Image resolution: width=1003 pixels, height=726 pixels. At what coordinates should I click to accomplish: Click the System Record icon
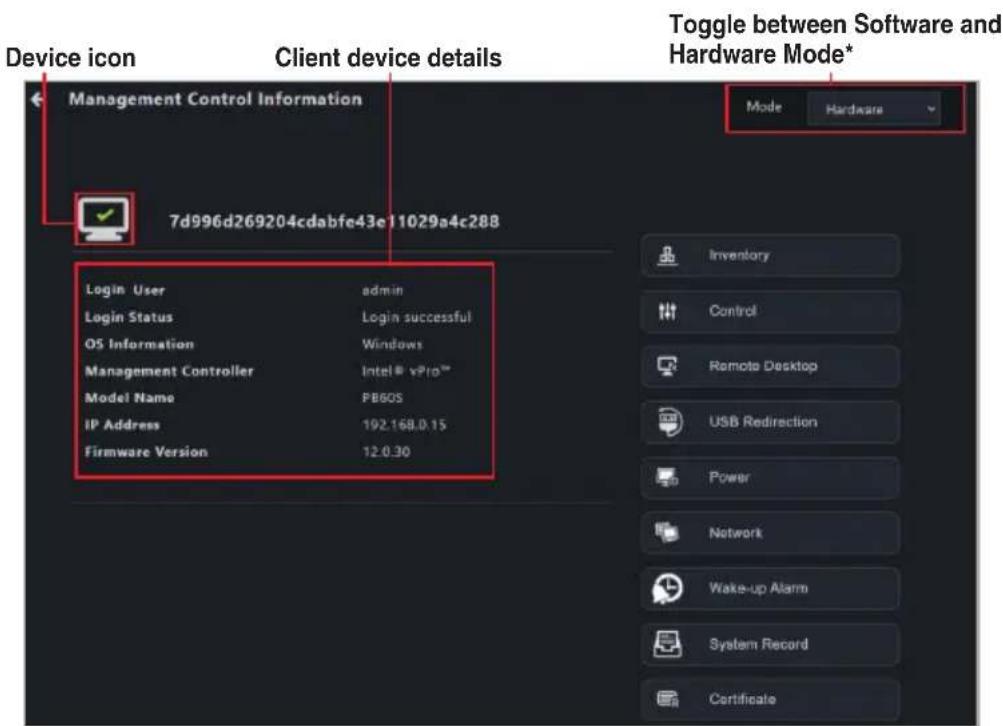(667, 643)
